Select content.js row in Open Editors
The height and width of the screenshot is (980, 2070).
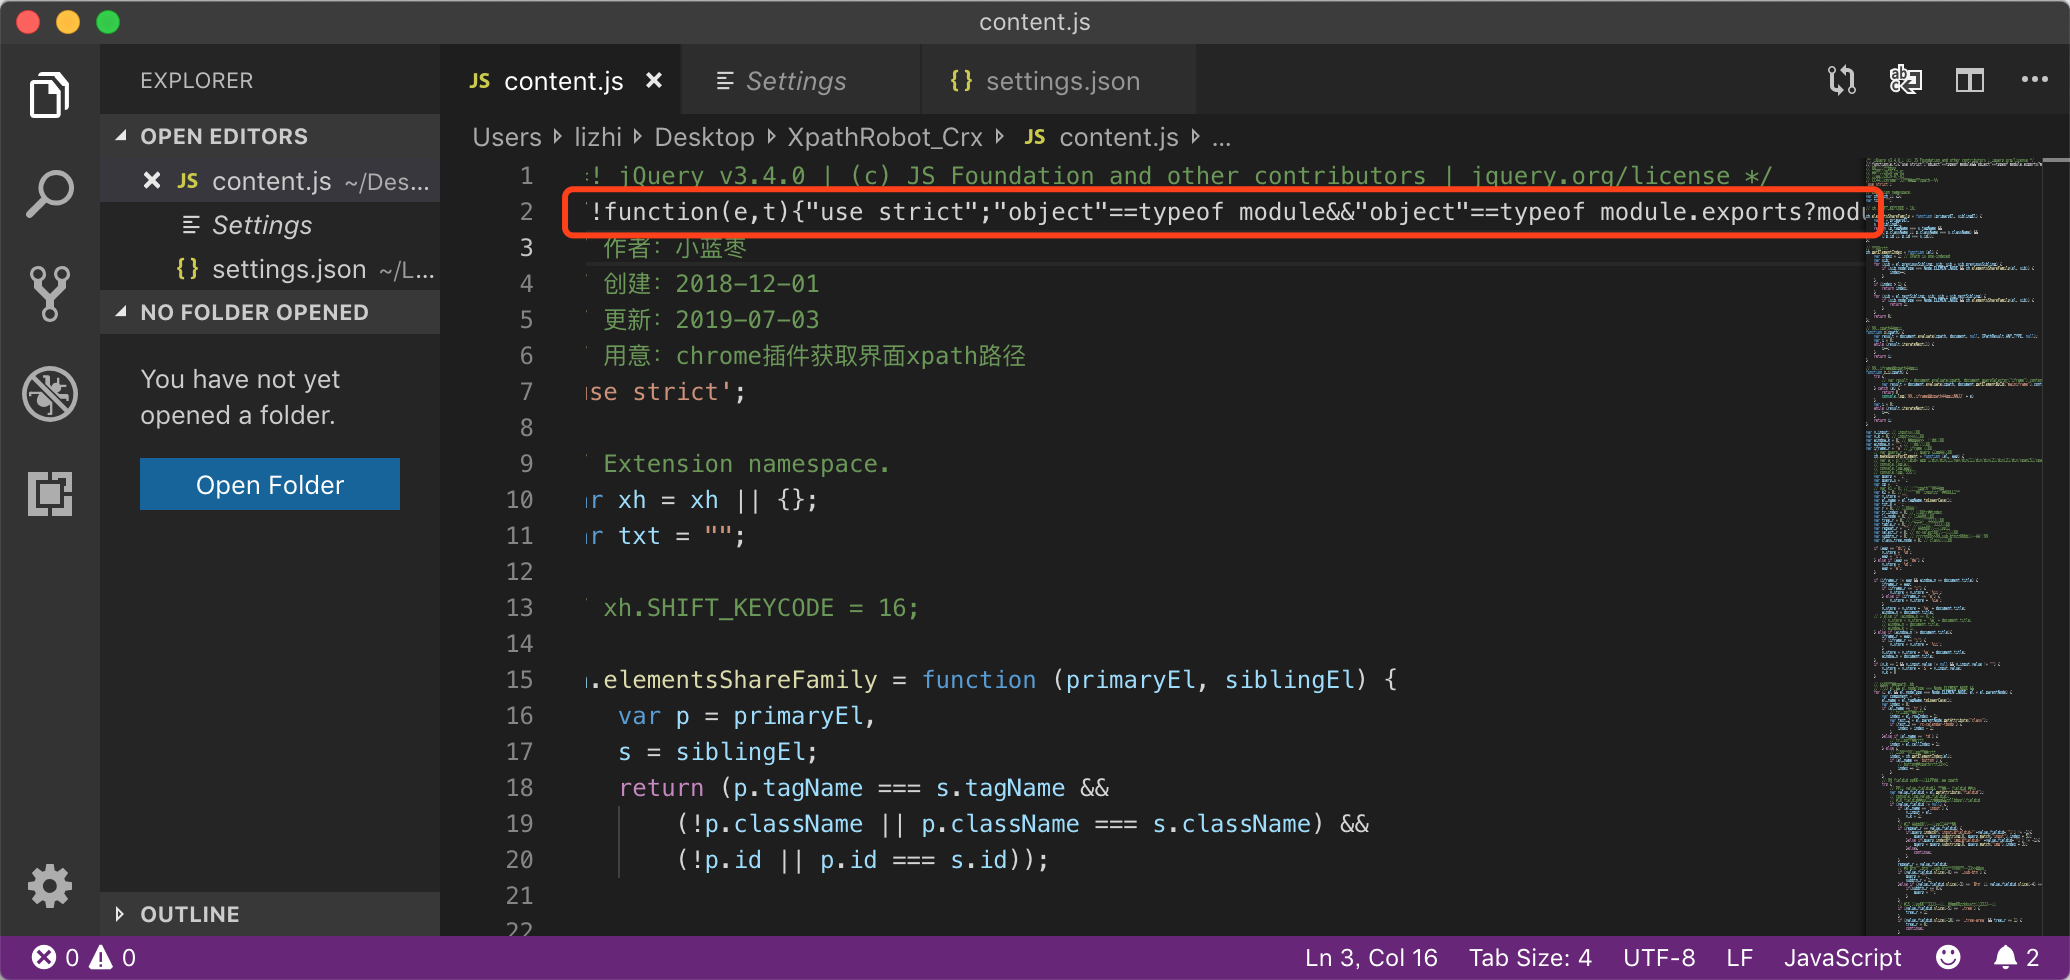tap(270, 181)
